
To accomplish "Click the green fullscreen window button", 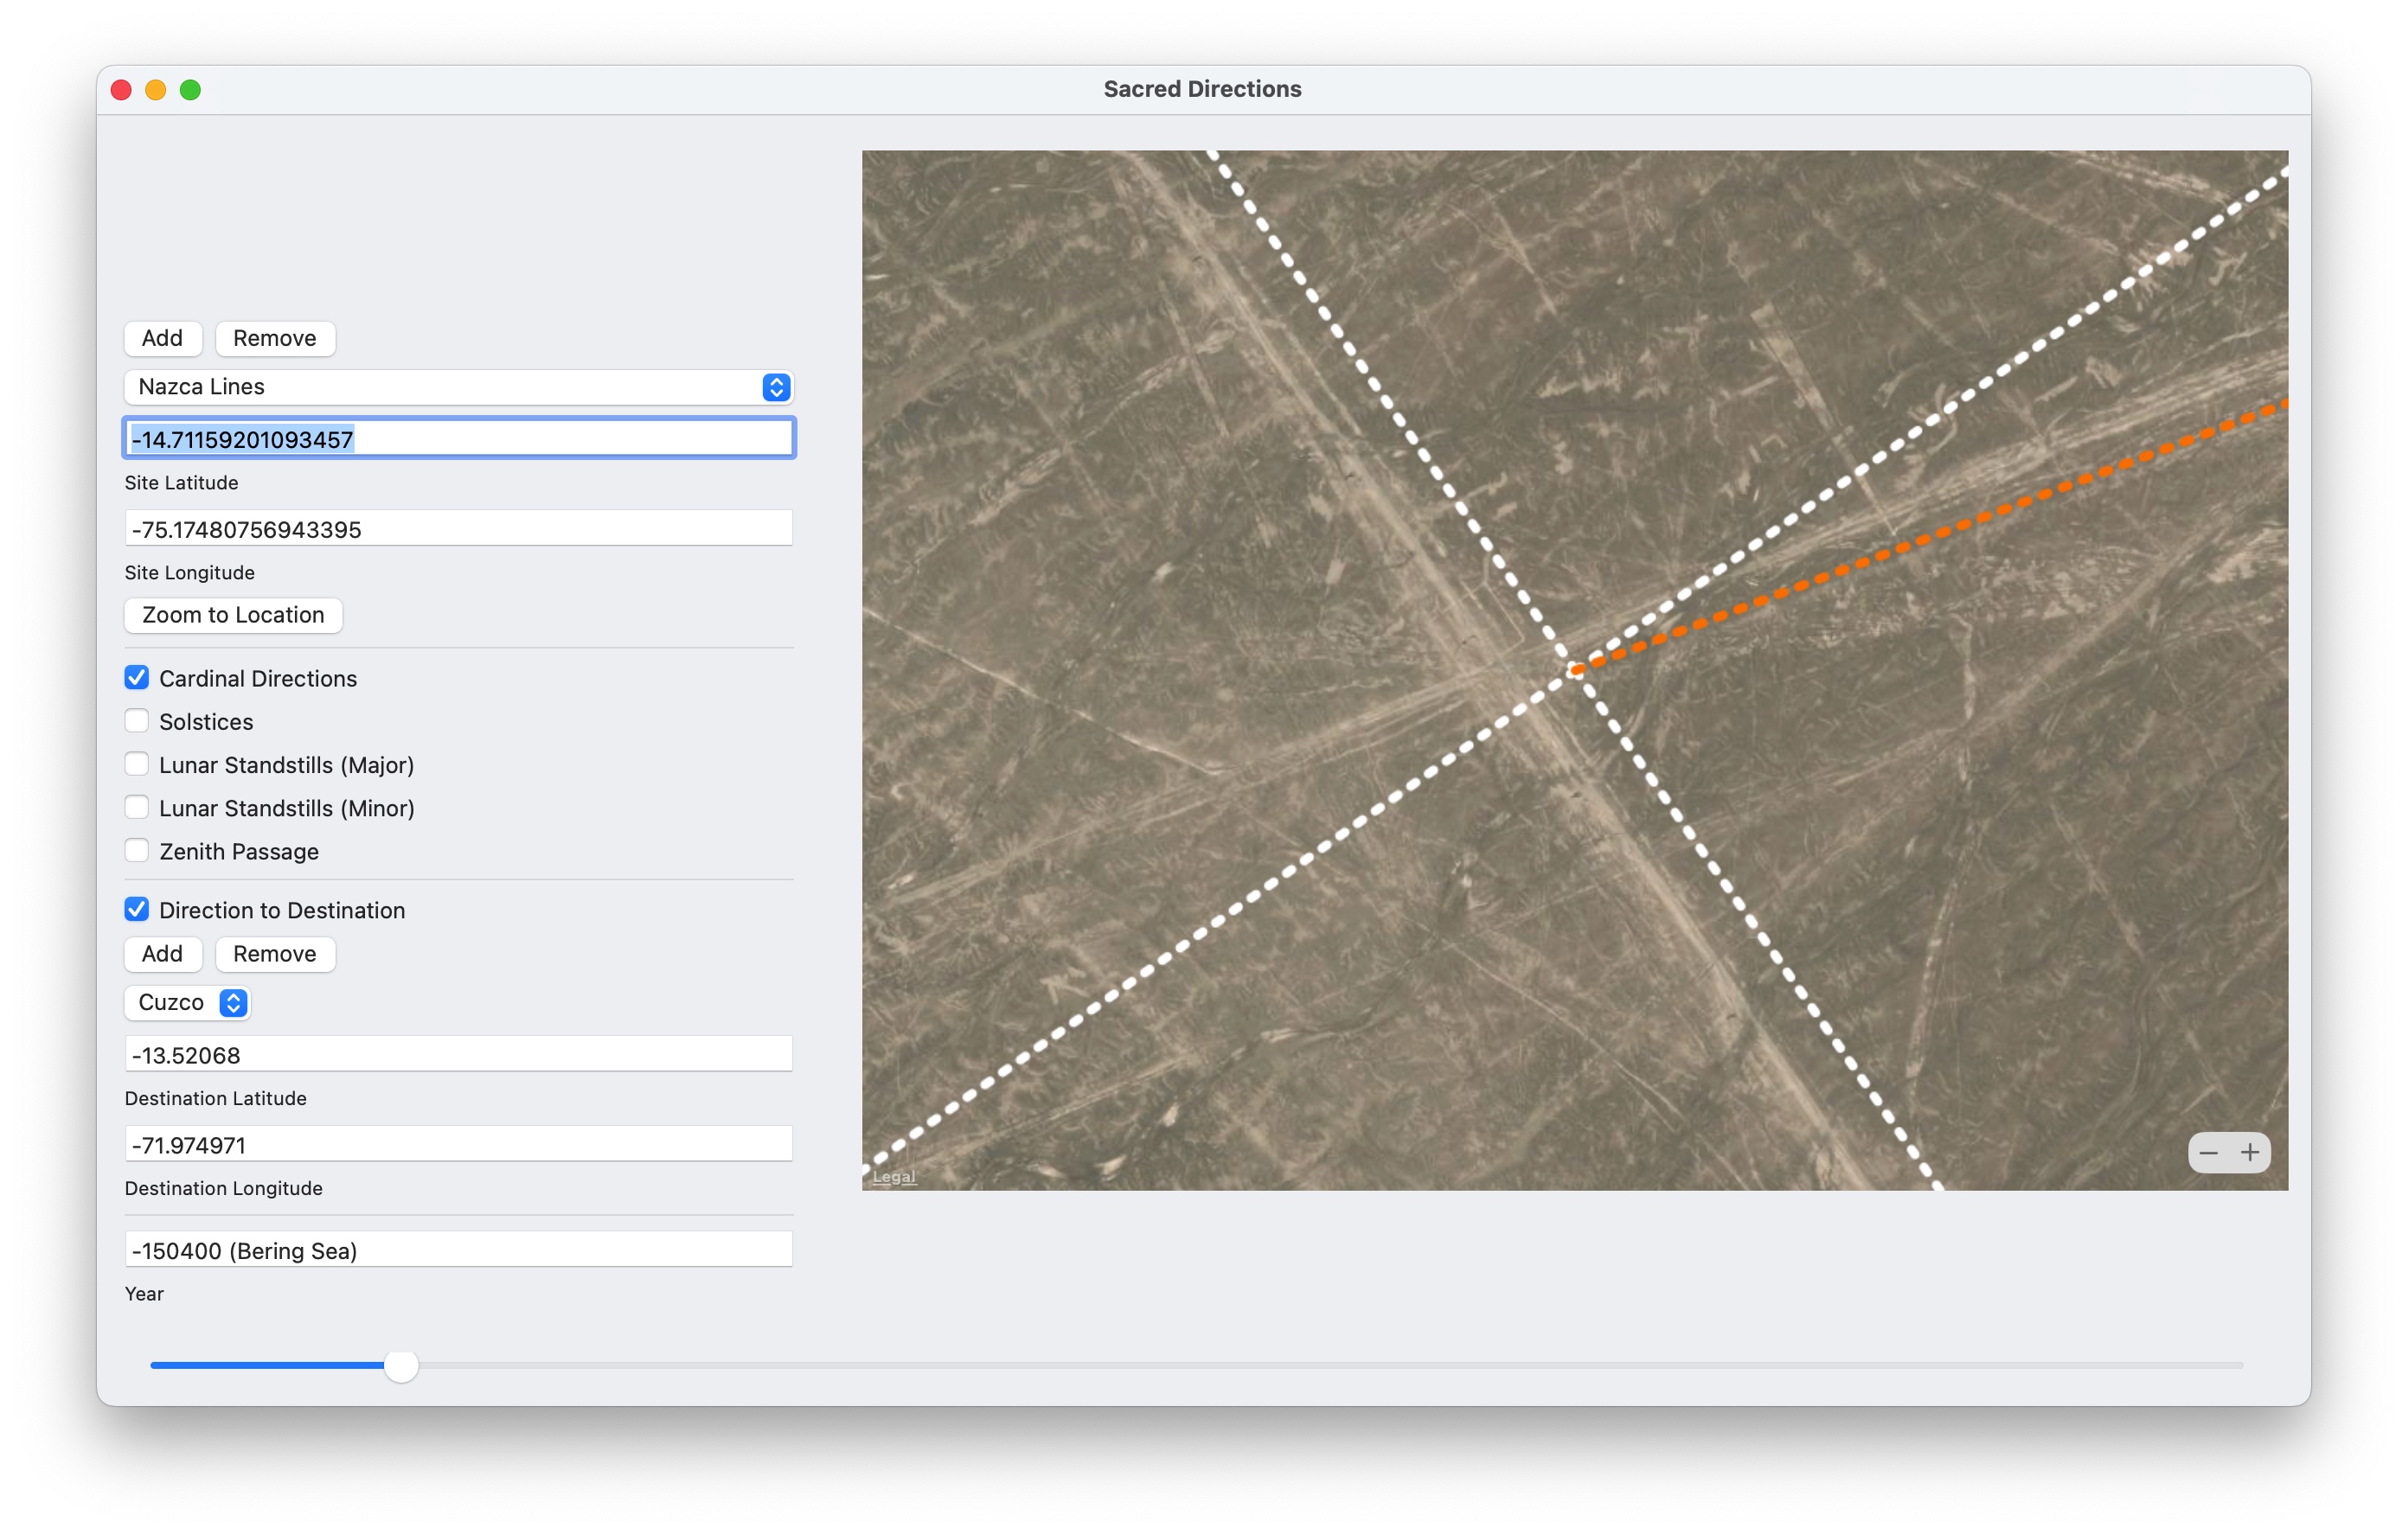I will (190, 90).
